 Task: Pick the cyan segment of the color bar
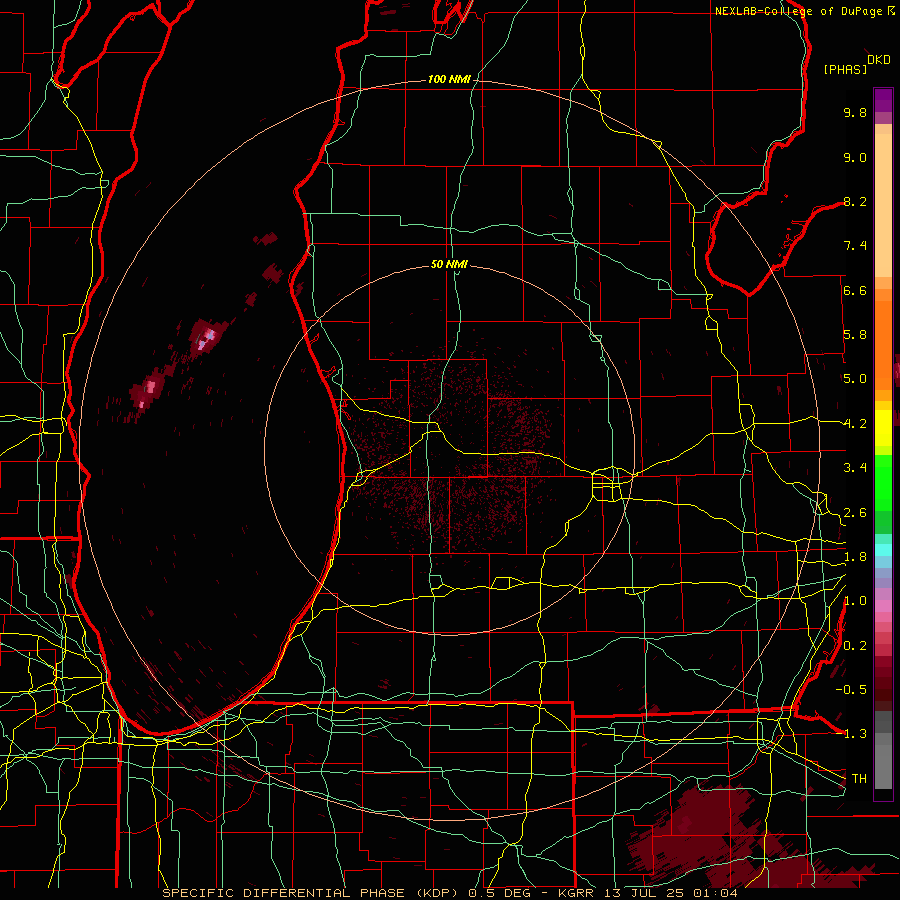pyautogui.click(x=883, y=550)
